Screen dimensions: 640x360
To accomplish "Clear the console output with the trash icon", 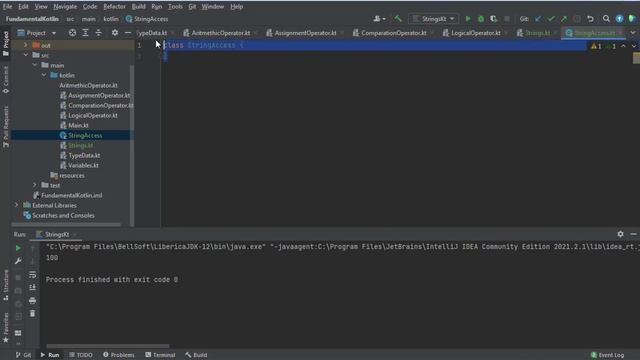I will tap(32, 313).
